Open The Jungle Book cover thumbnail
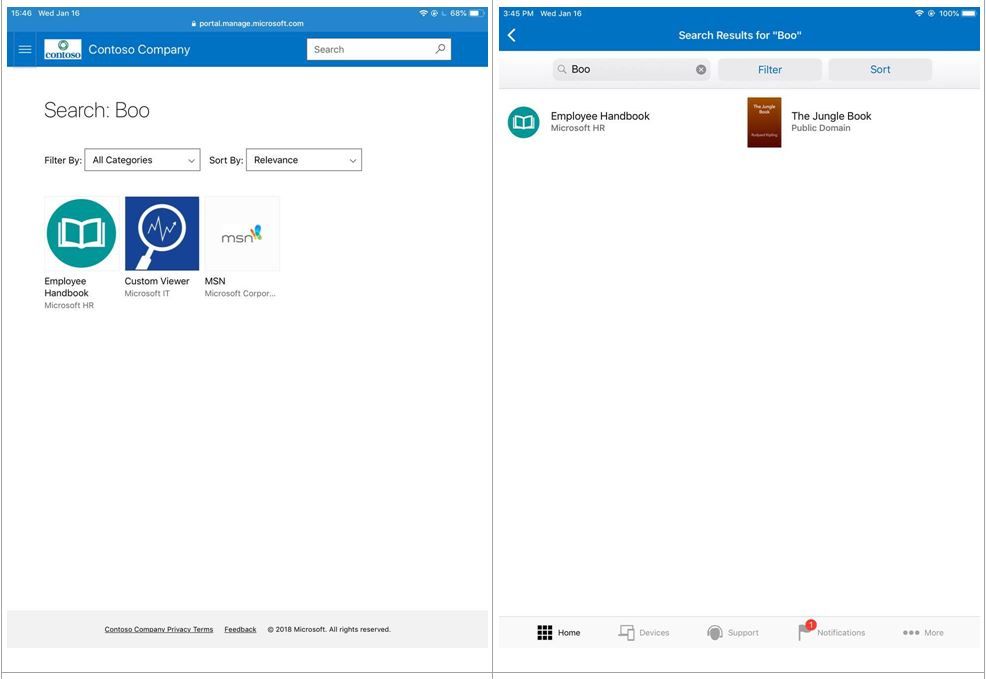Screen dimensions: 986x679 (x=764, y=122)
